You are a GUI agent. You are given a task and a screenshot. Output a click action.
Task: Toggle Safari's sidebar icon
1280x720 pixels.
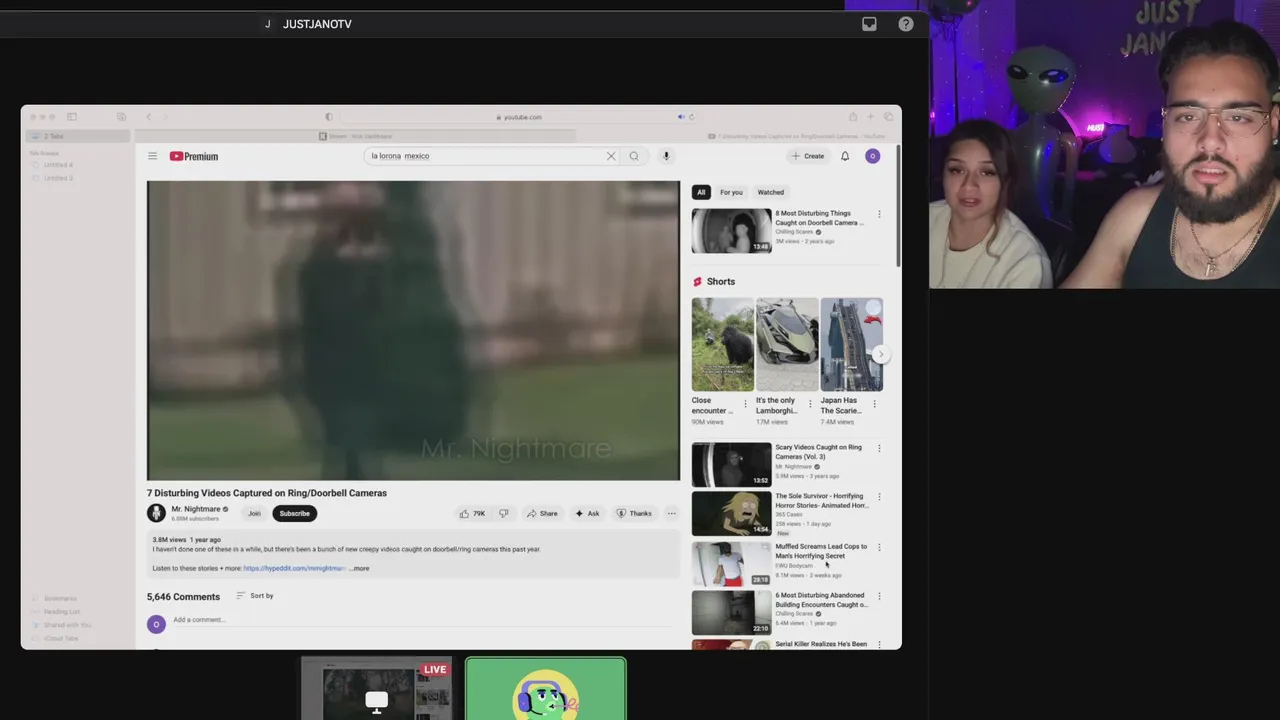(72, 117)
